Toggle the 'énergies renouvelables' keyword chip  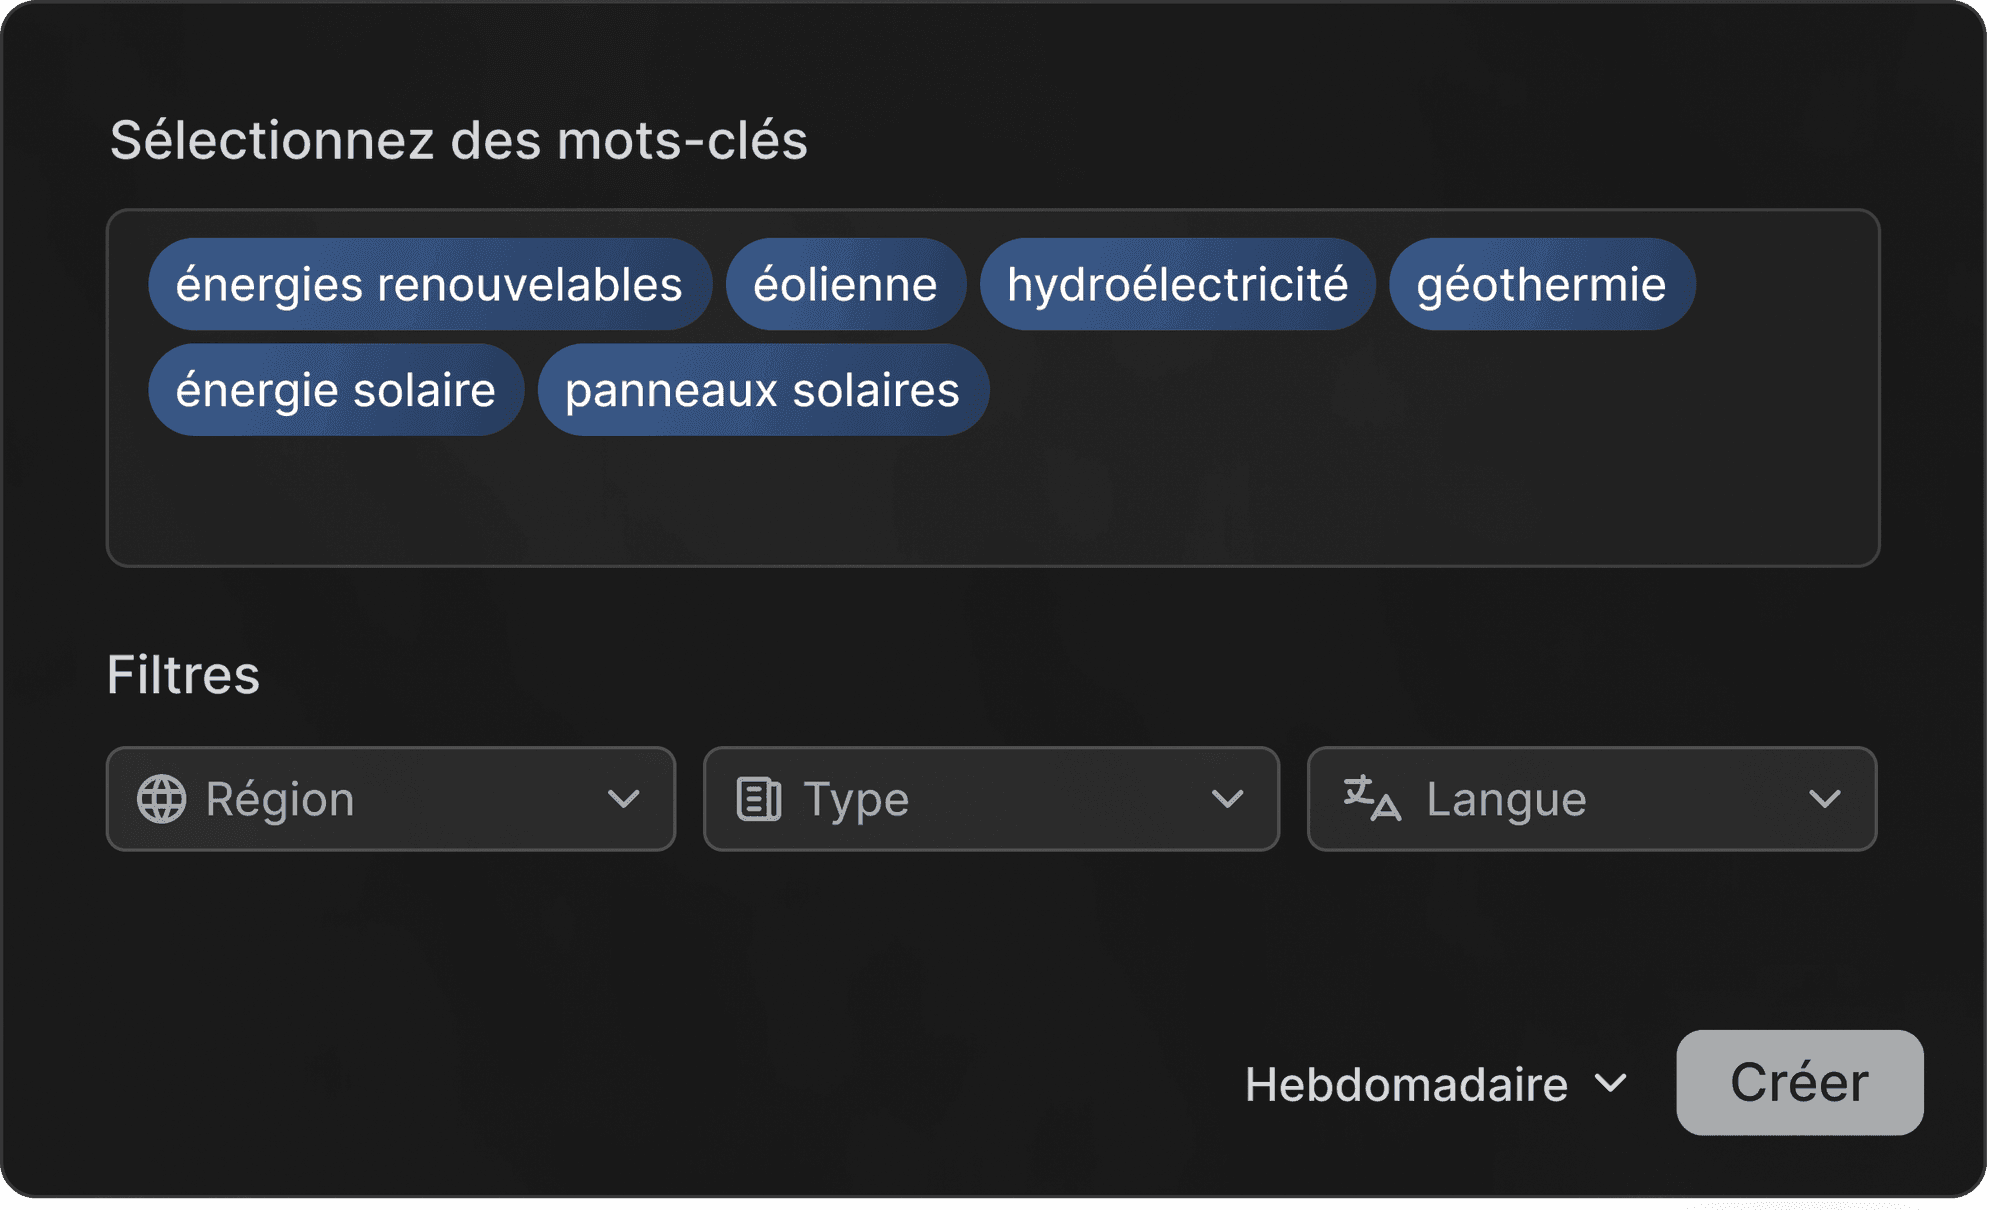point(430,284)
